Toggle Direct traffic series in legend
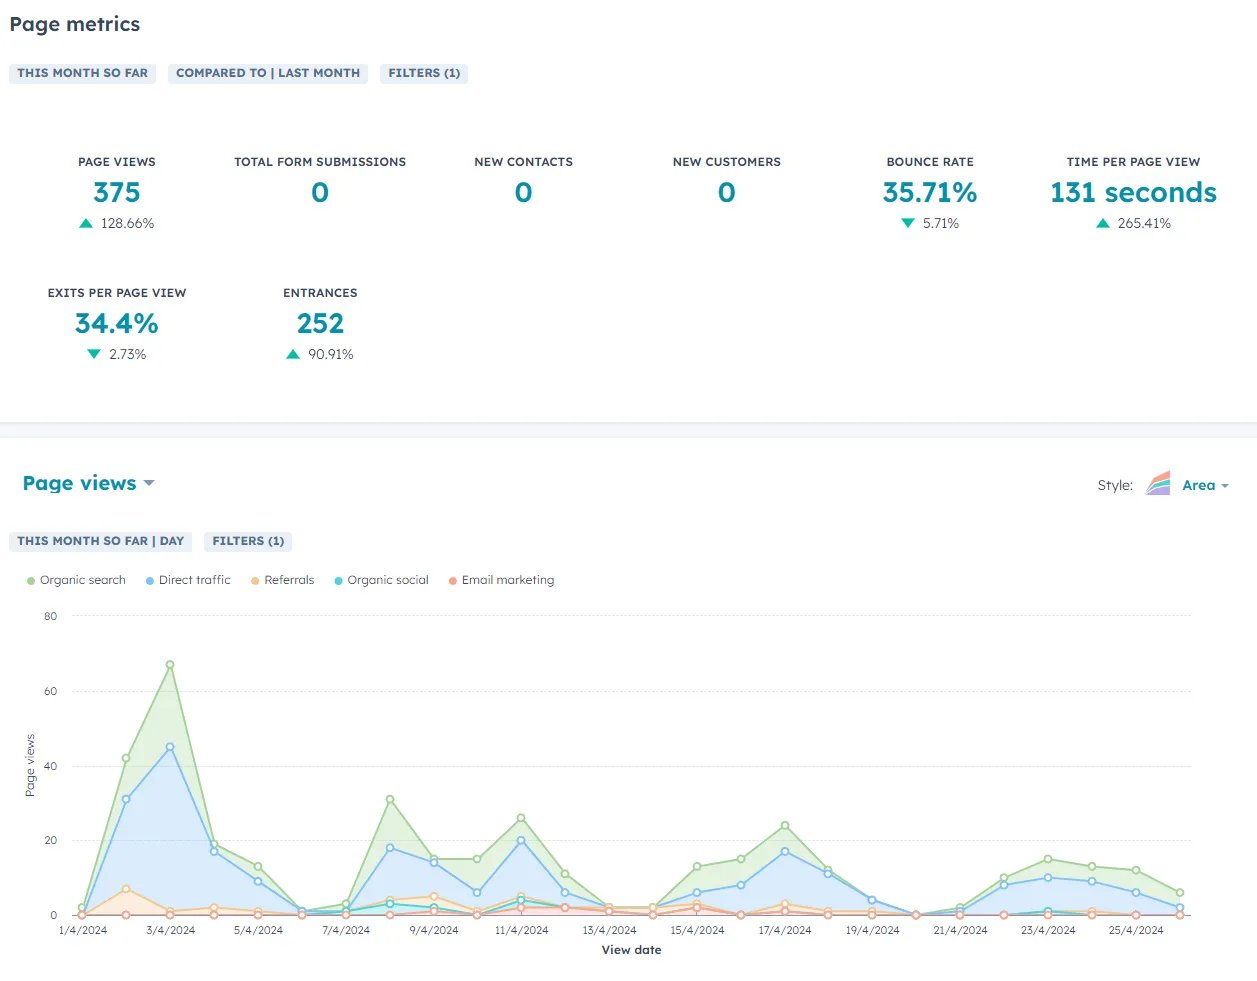 point(188,580)
